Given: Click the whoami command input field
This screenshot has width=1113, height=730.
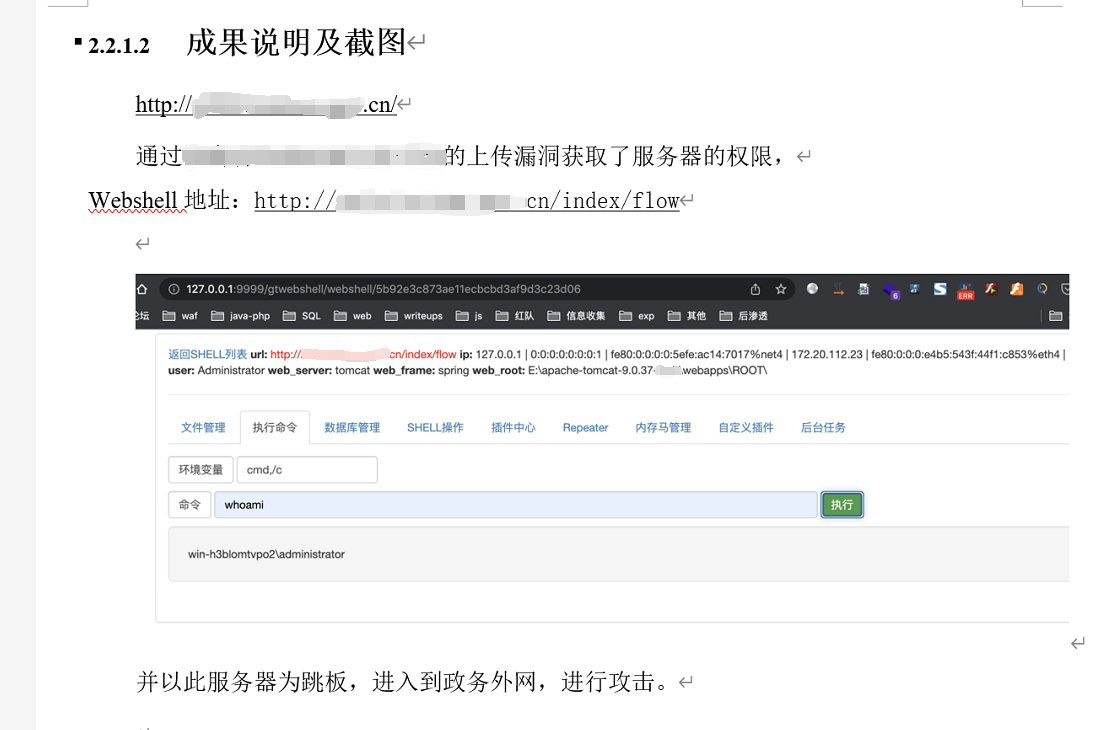Looking at the screenshot, I should click(x=516, y=505).
